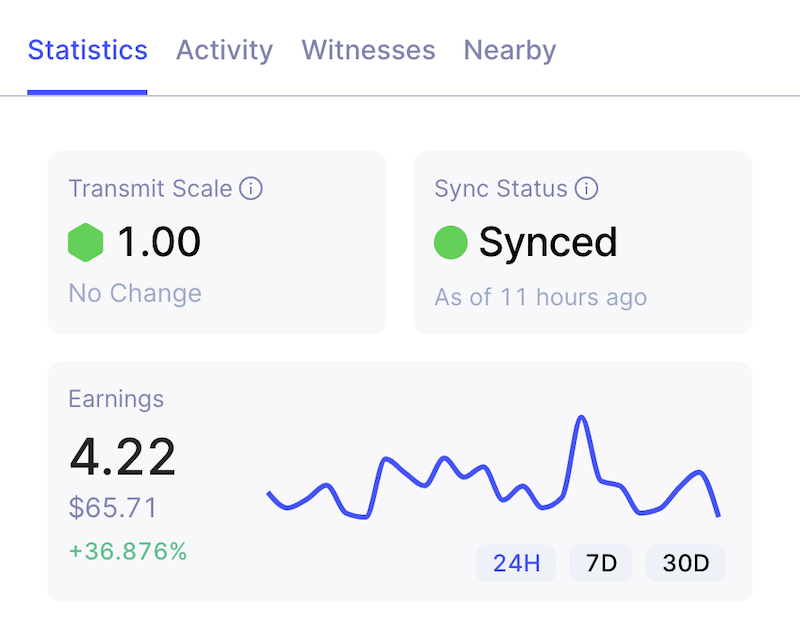
Task: Click the green circle synced indicator
Action: click(451, 242)
